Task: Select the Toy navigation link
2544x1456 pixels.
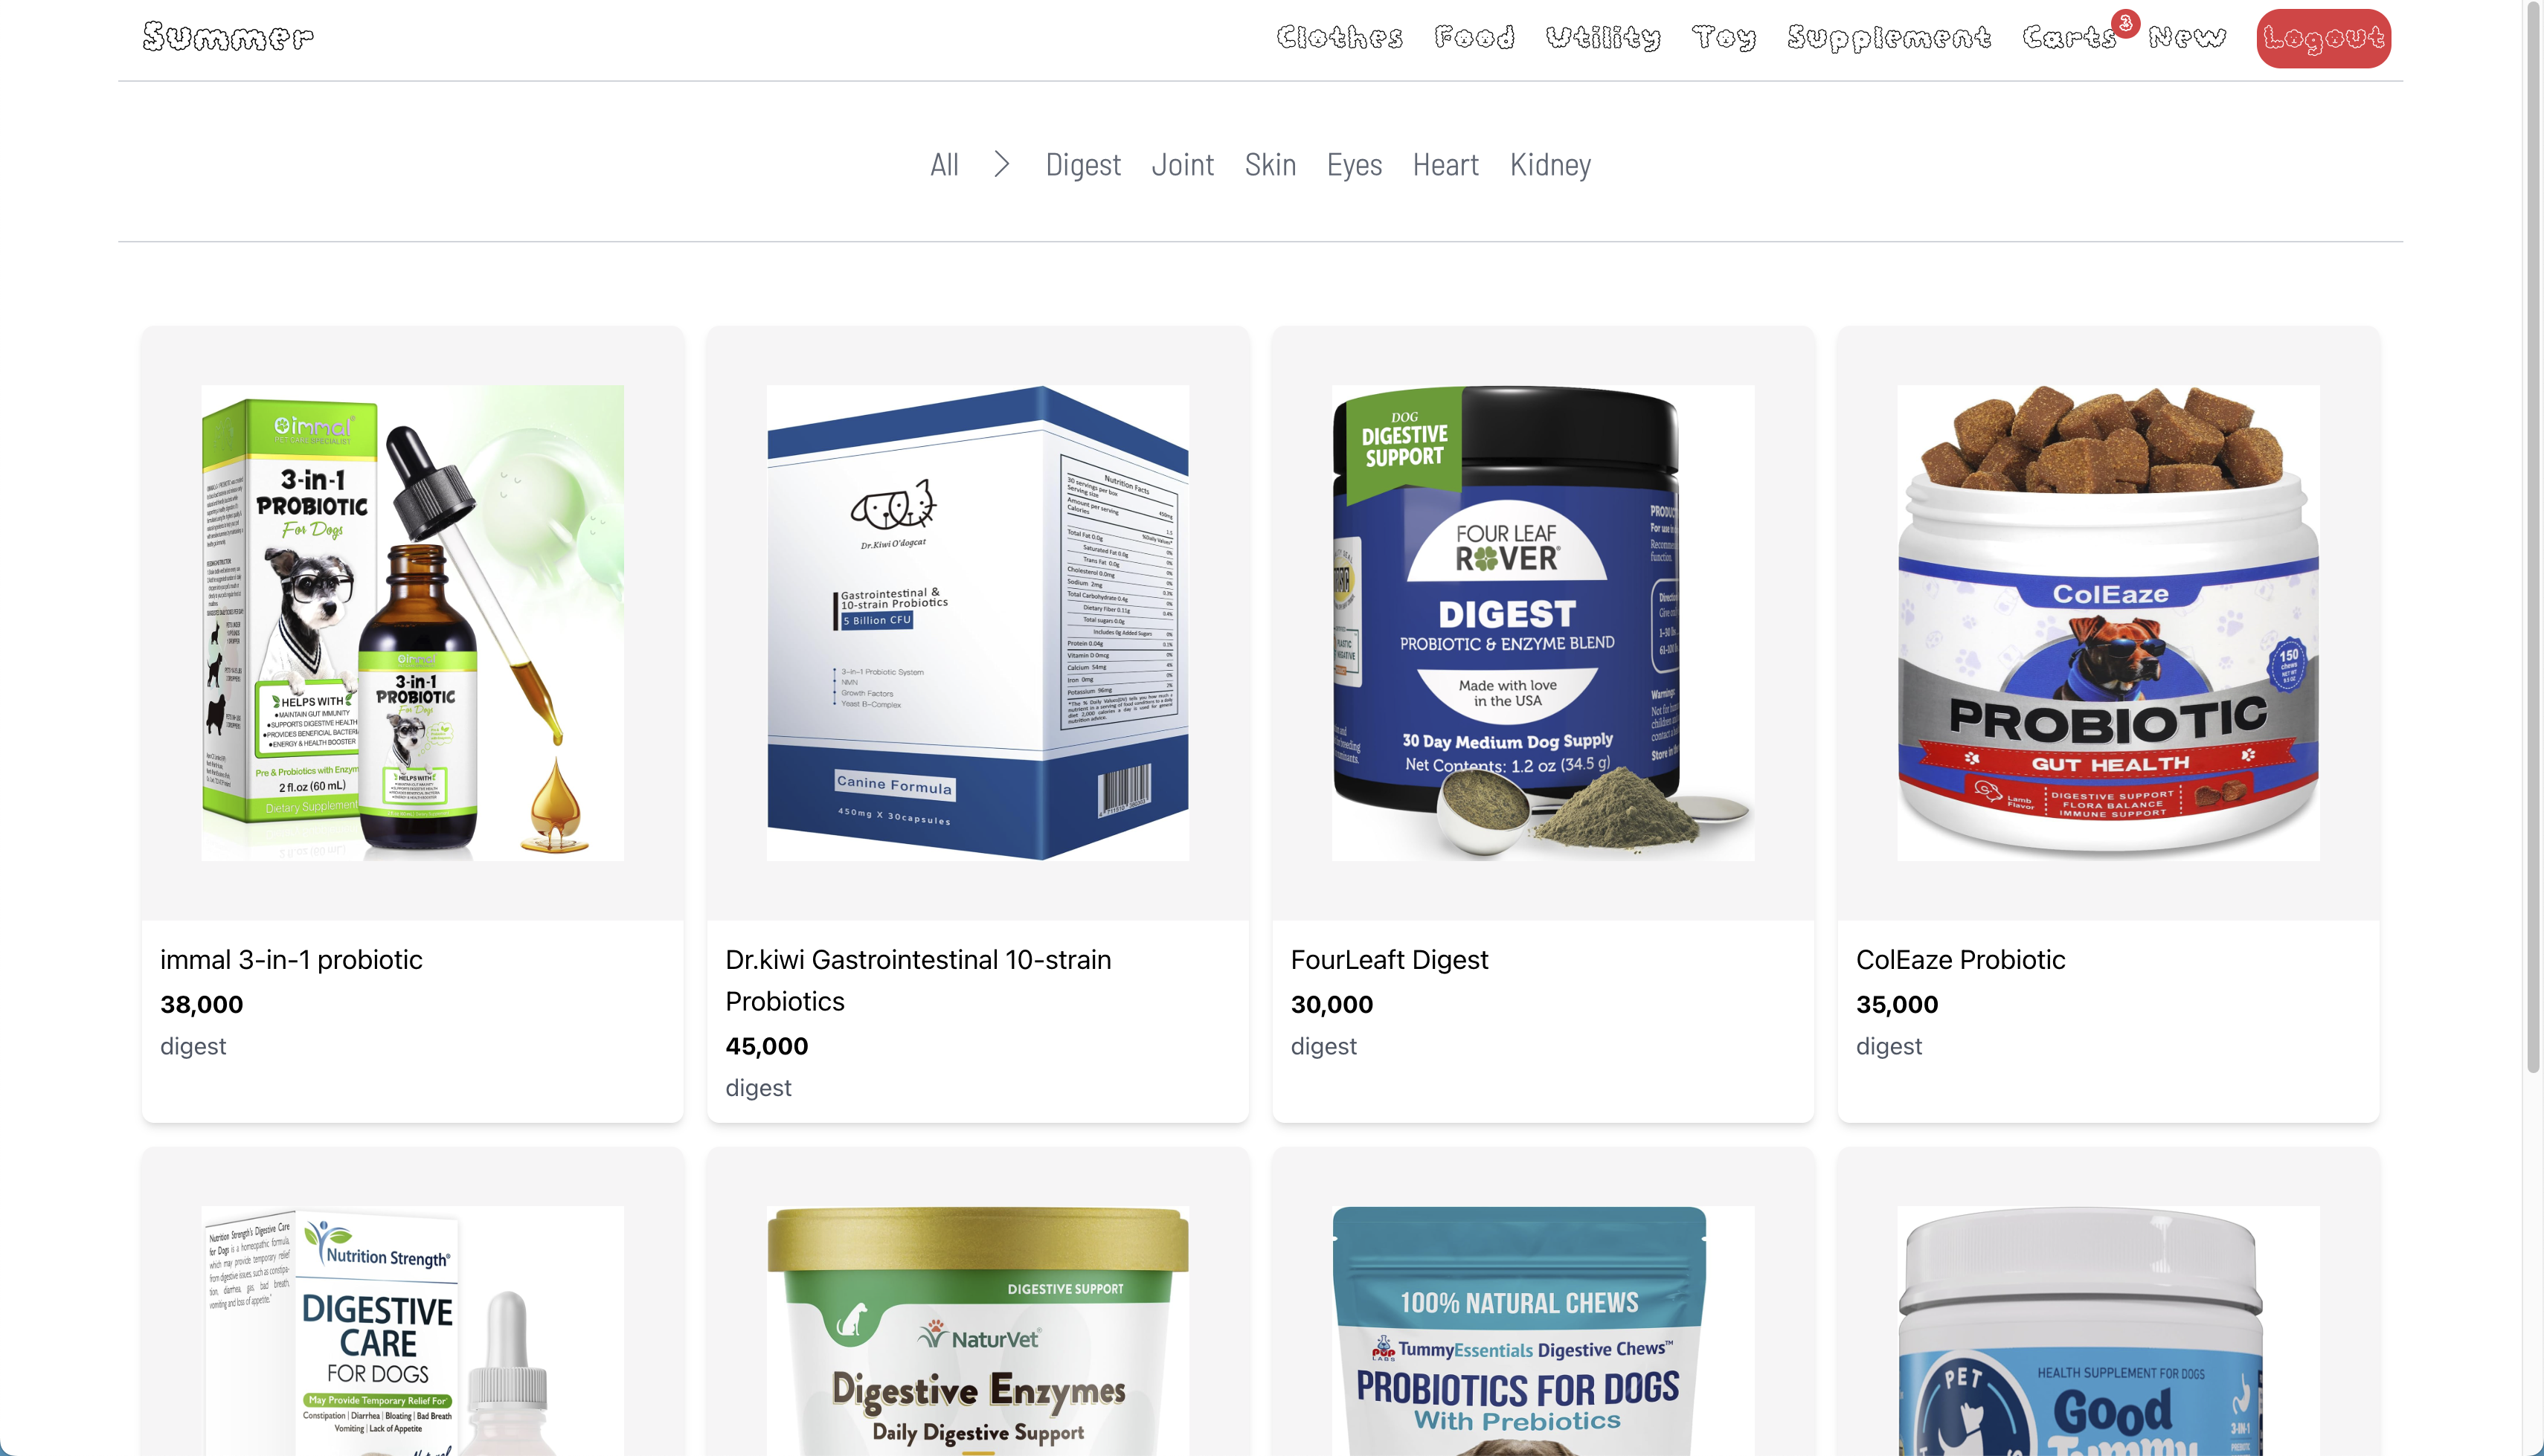Action: click(1724, 38)
